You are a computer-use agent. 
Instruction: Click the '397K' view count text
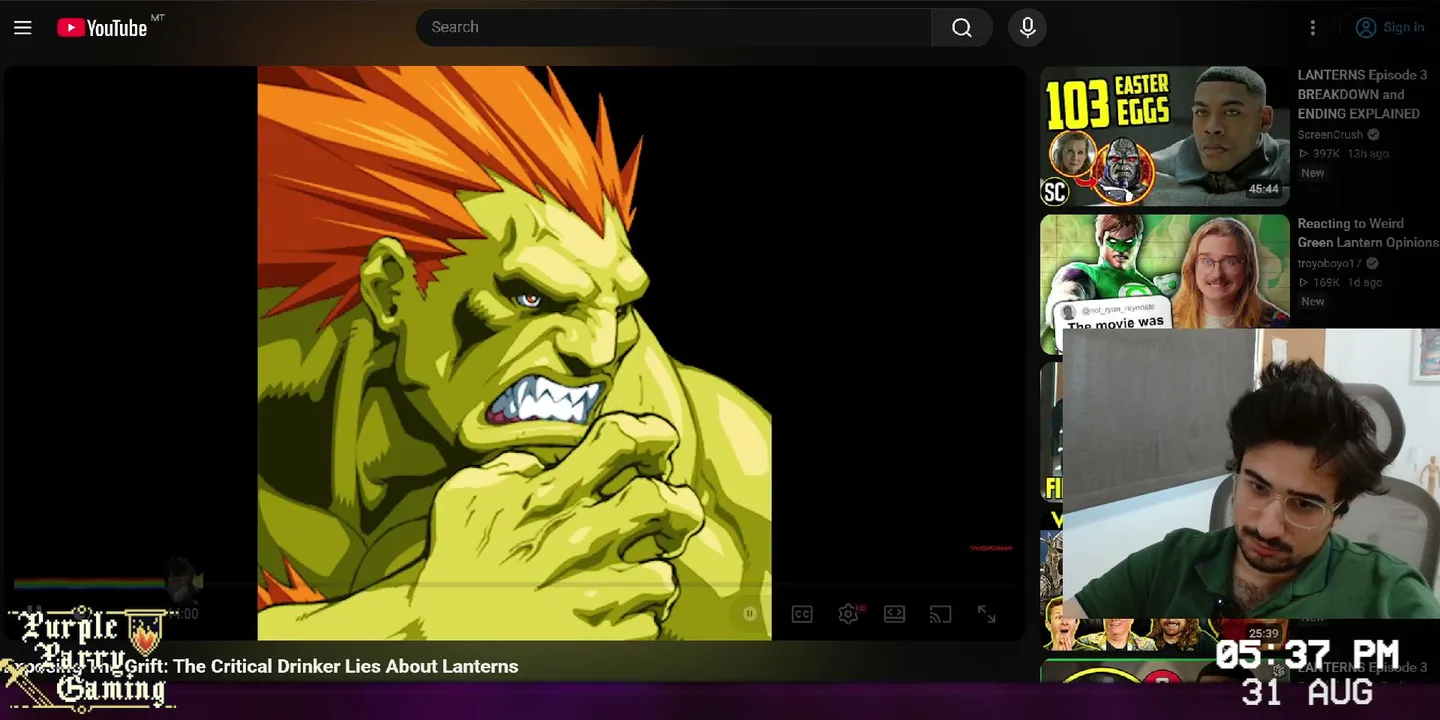pyautogui.click(x=1326, y=154)
